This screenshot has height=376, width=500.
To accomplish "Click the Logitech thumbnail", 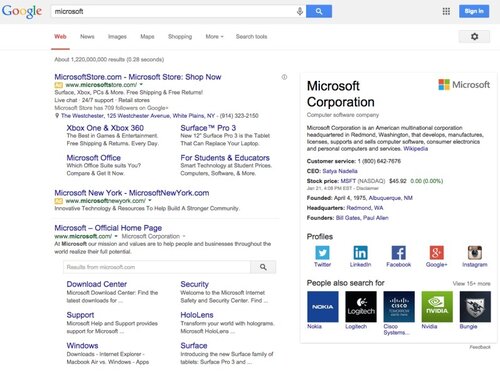I will click(x=361, y=307).
